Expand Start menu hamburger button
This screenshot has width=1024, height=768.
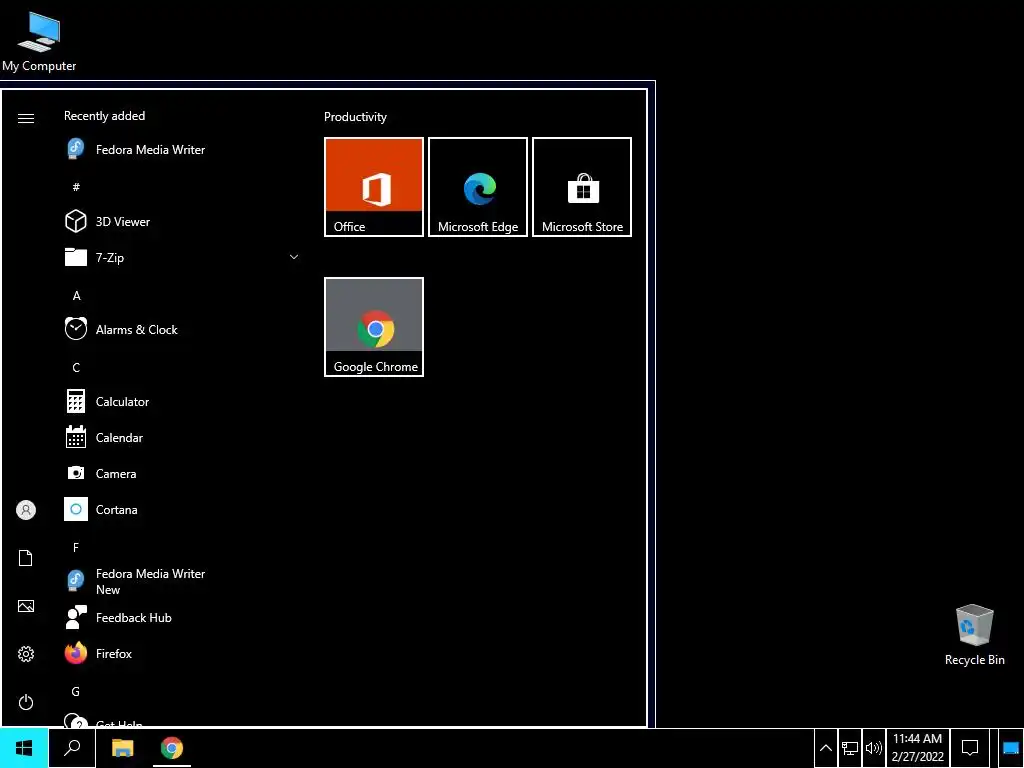click(x=25, y=118)
